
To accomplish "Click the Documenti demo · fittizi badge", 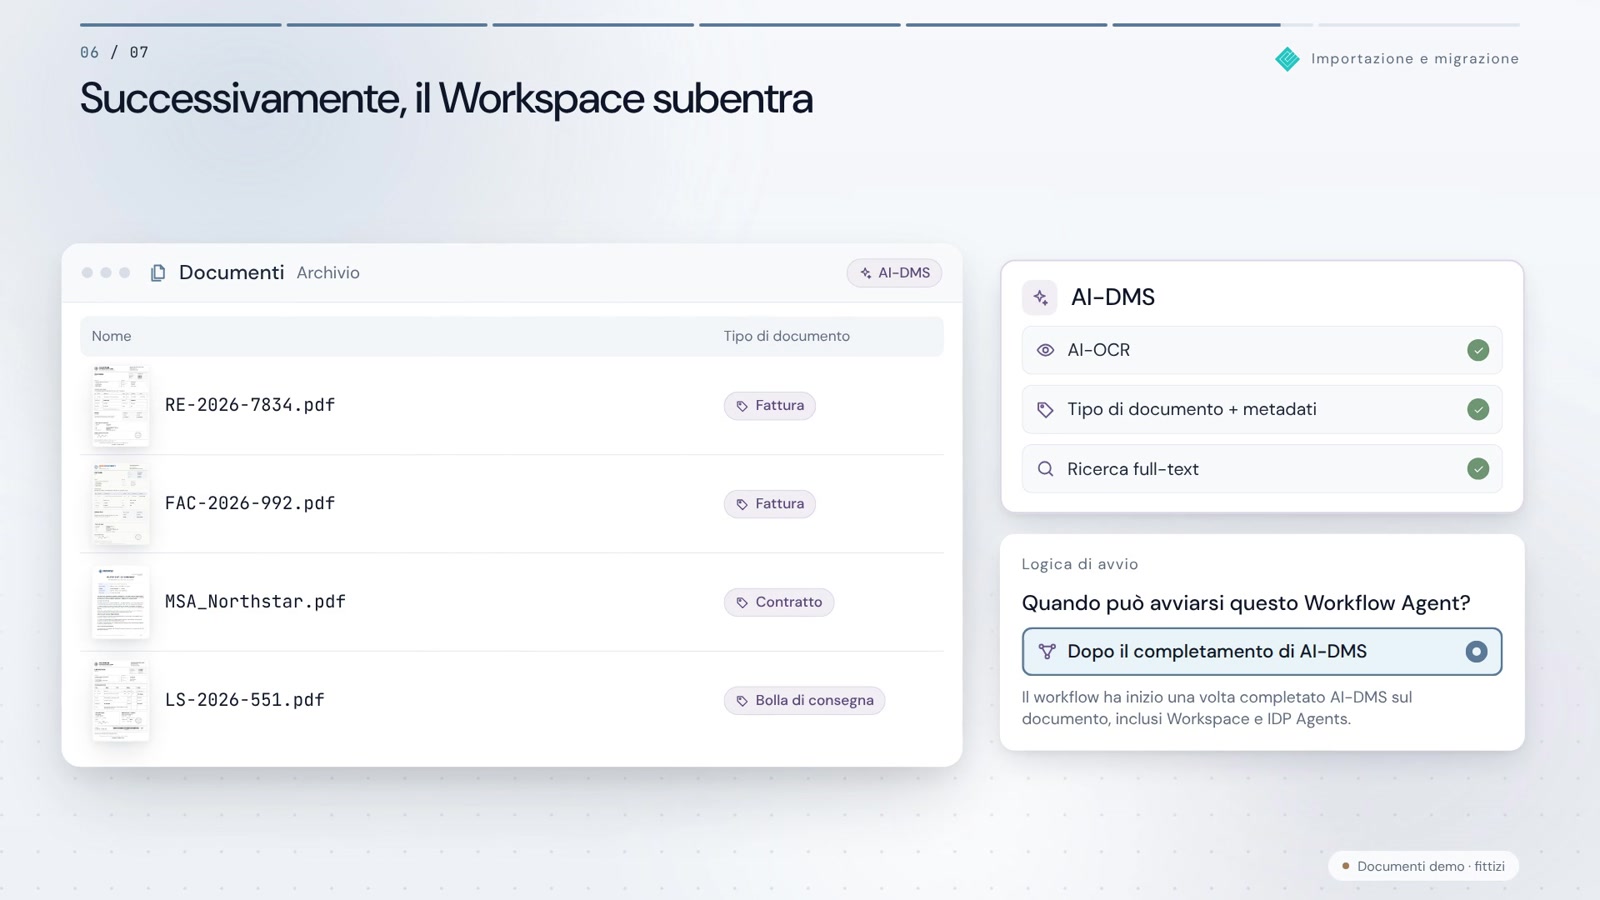I will pyautogui.click(x=1423, y=866).
